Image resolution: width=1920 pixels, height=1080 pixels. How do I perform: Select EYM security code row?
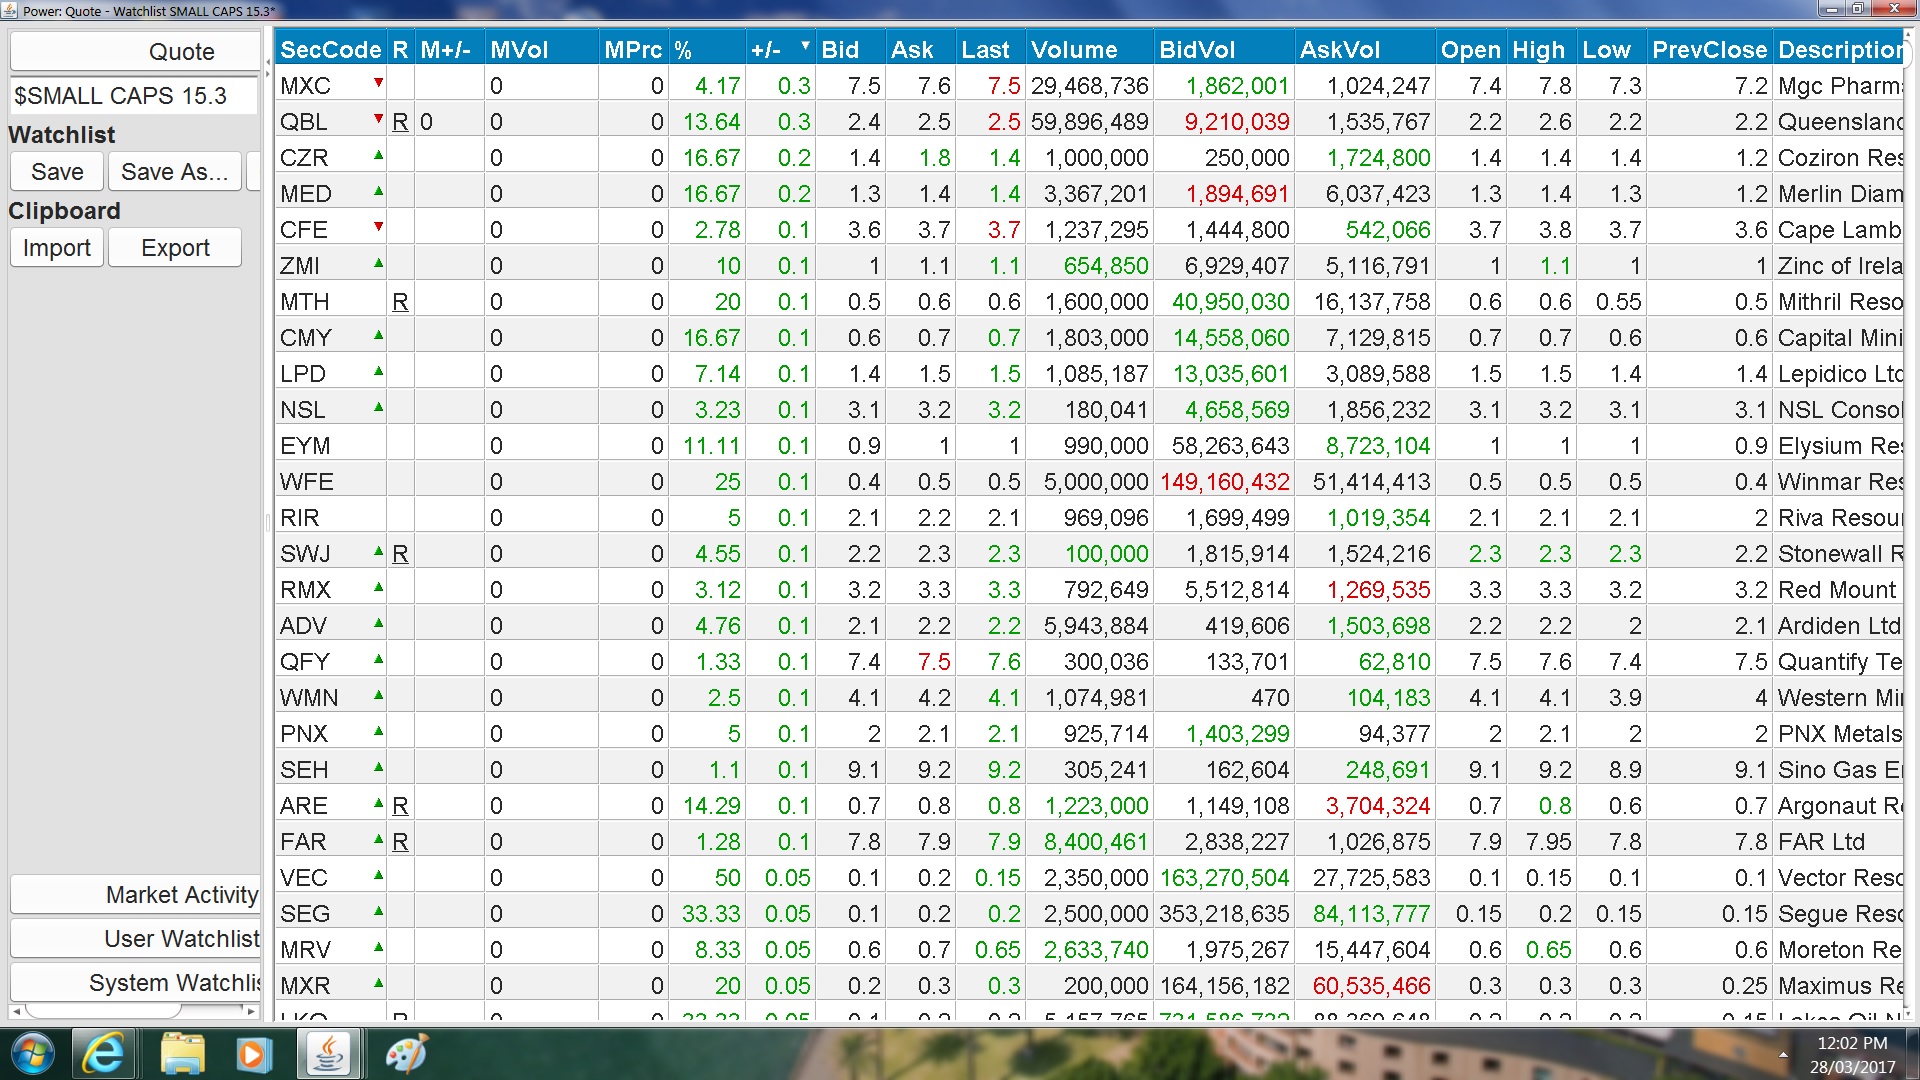(x=330, y=445)
